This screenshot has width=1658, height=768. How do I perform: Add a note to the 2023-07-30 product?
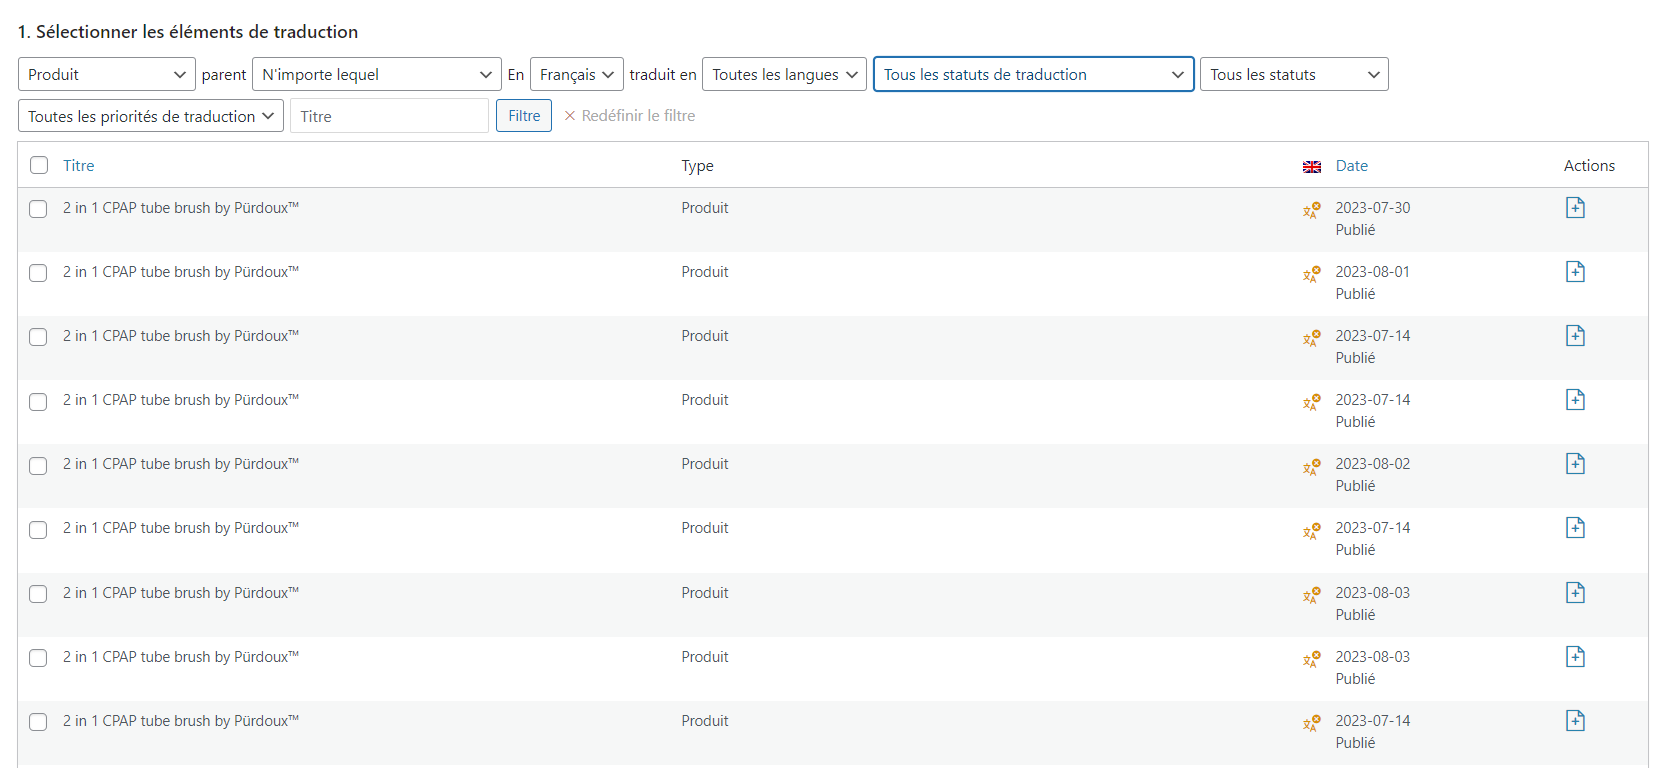[1575, 208]
